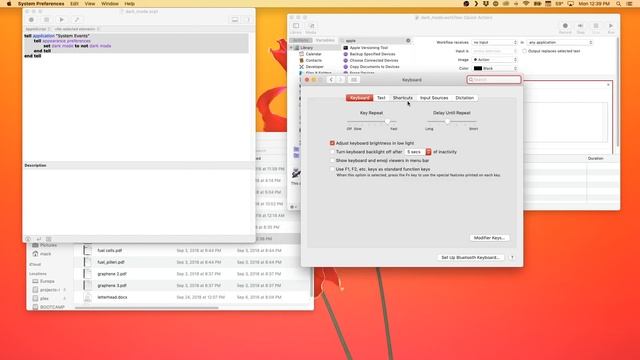Toggle the Script Editor bottom pane view button

coord(235,20)
